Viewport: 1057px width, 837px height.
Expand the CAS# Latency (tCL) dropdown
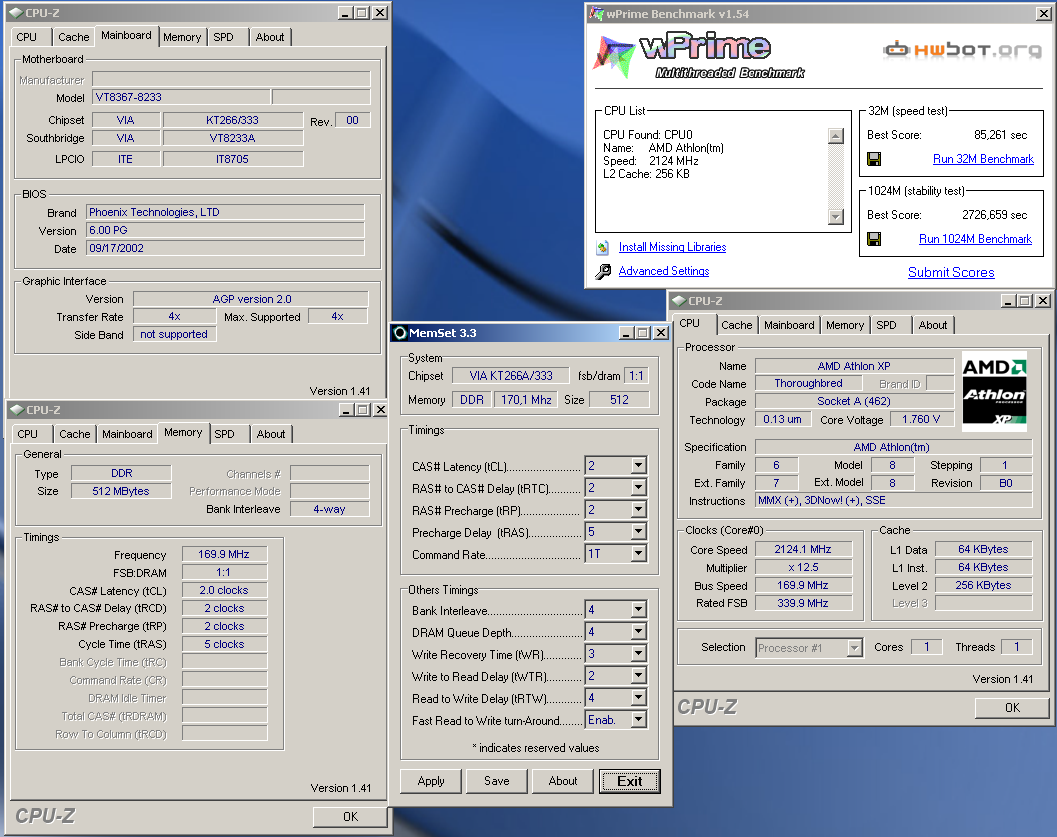638,466
